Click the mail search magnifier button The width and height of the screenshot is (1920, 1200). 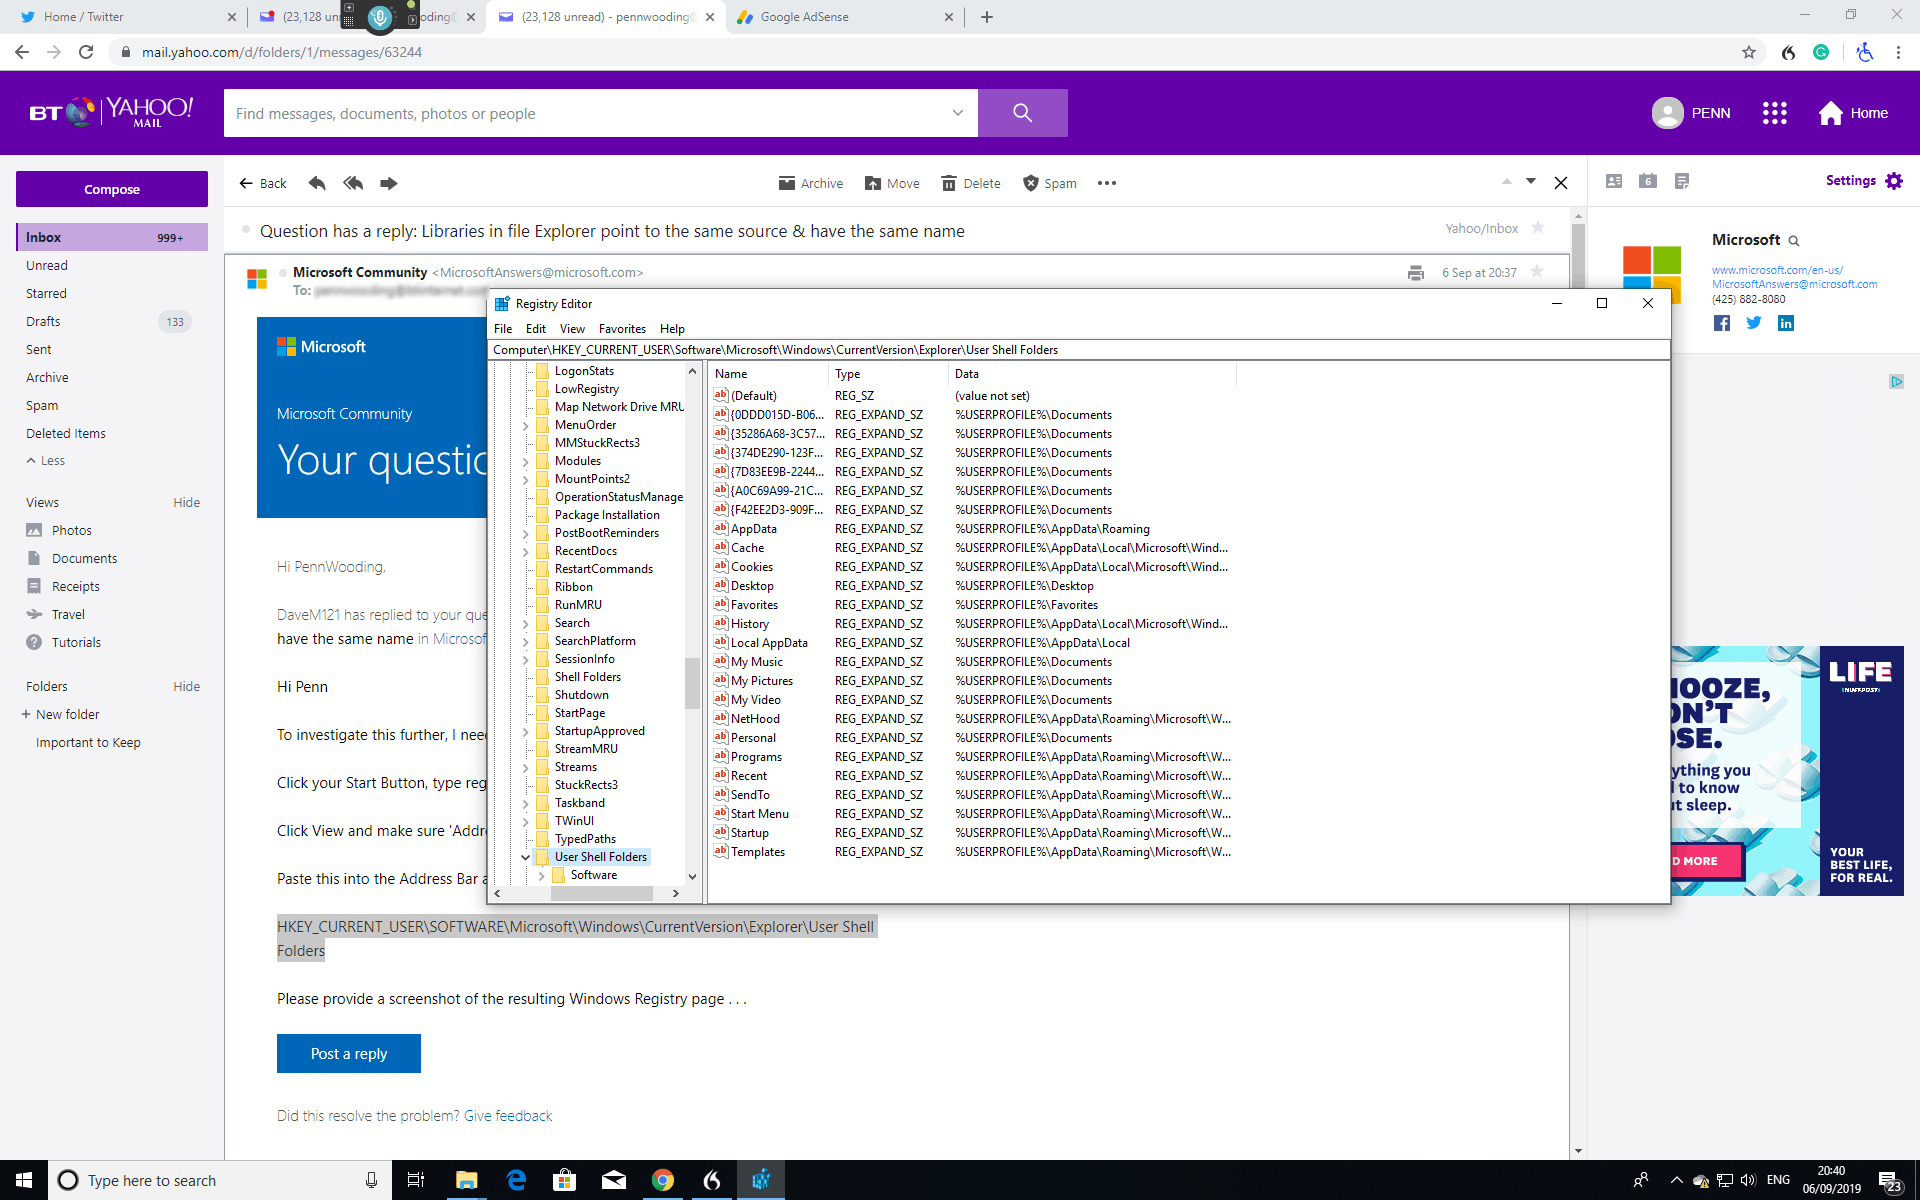(x=1022, y=113)
